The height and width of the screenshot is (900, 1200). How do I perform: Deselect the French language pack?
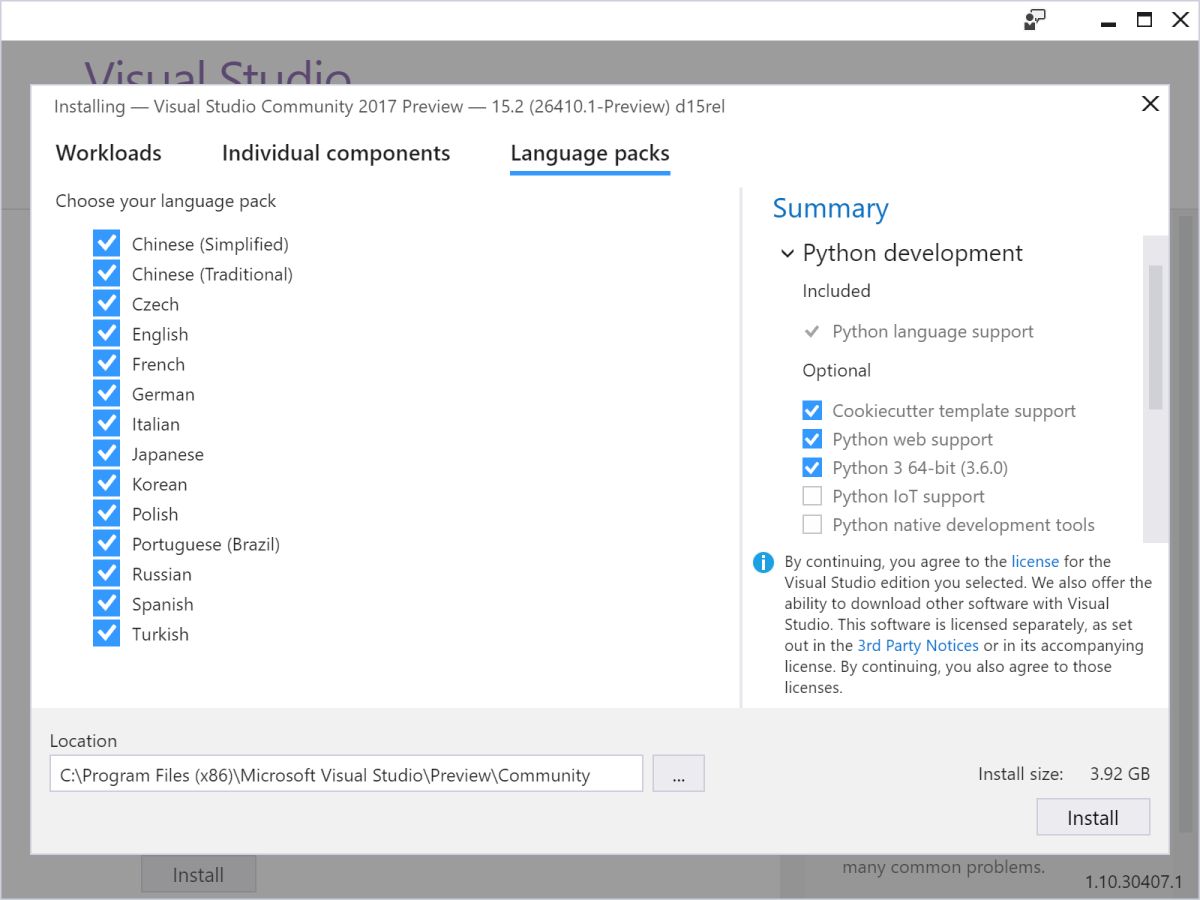tap(106, 364)
